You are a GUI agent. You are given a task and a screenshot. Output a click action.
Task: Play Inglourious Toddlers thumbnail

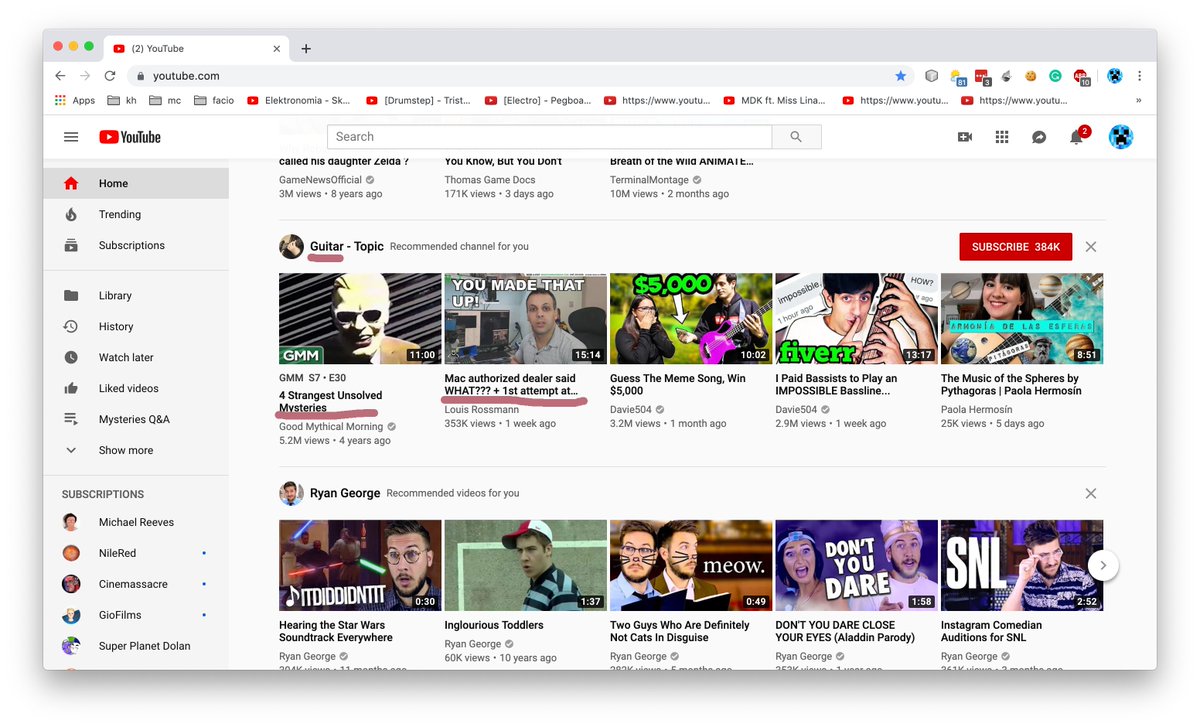pos(526,565)
